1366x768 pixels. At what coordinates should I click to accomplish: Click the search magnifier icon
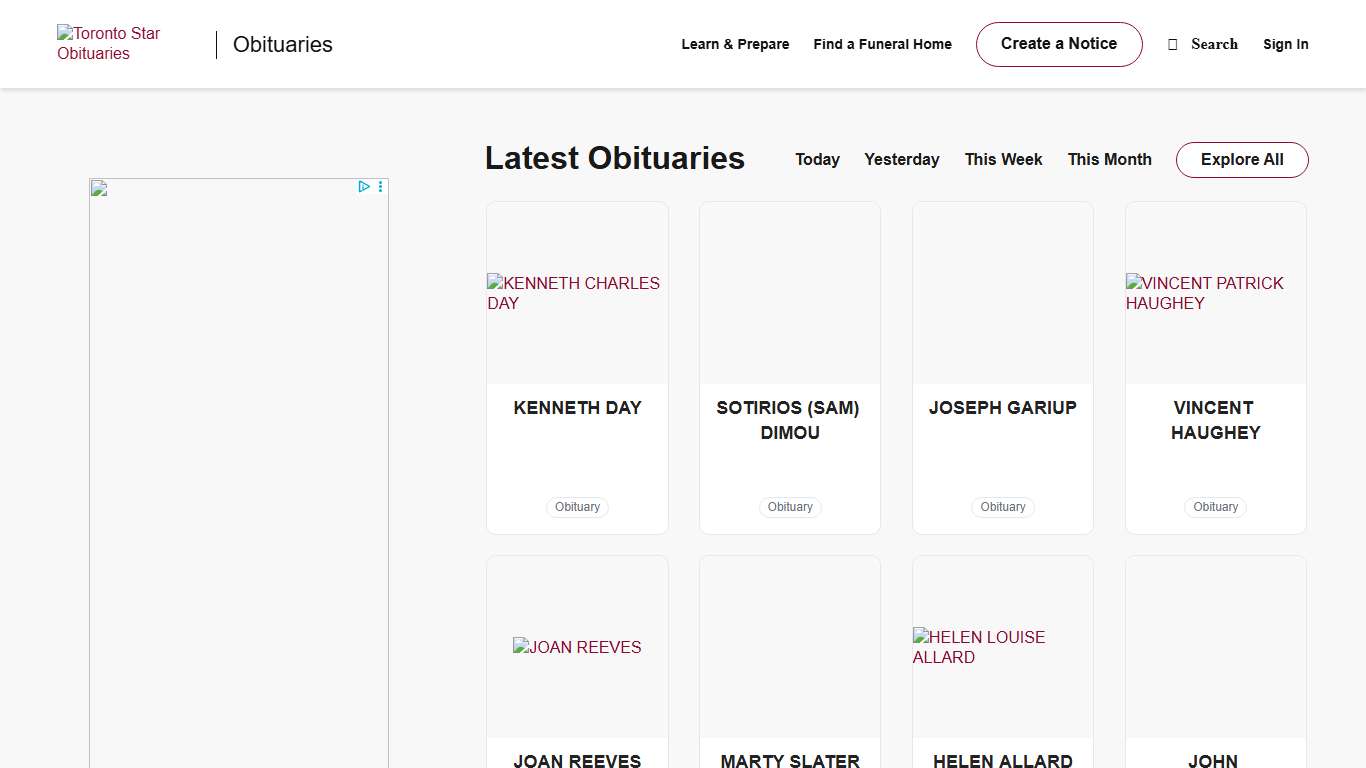[x=1173, y=44]
